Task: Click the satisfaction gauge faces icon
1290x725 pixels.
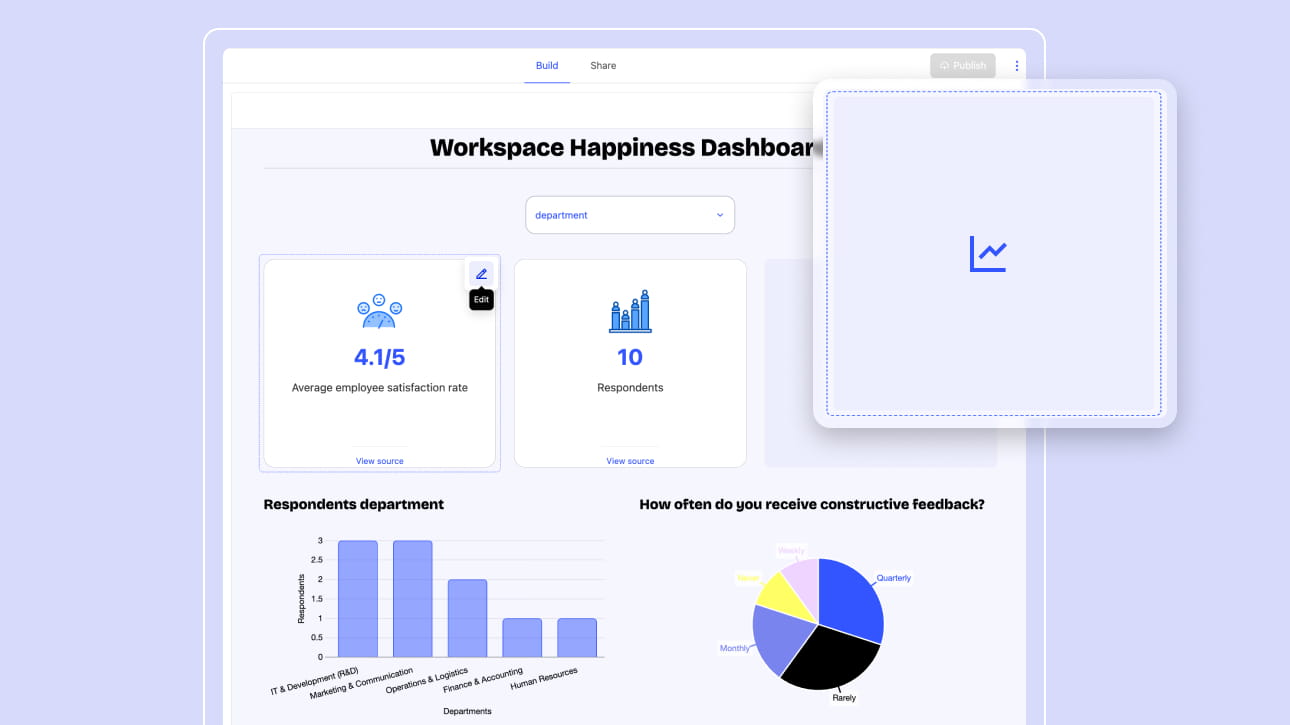Action: 379,312
